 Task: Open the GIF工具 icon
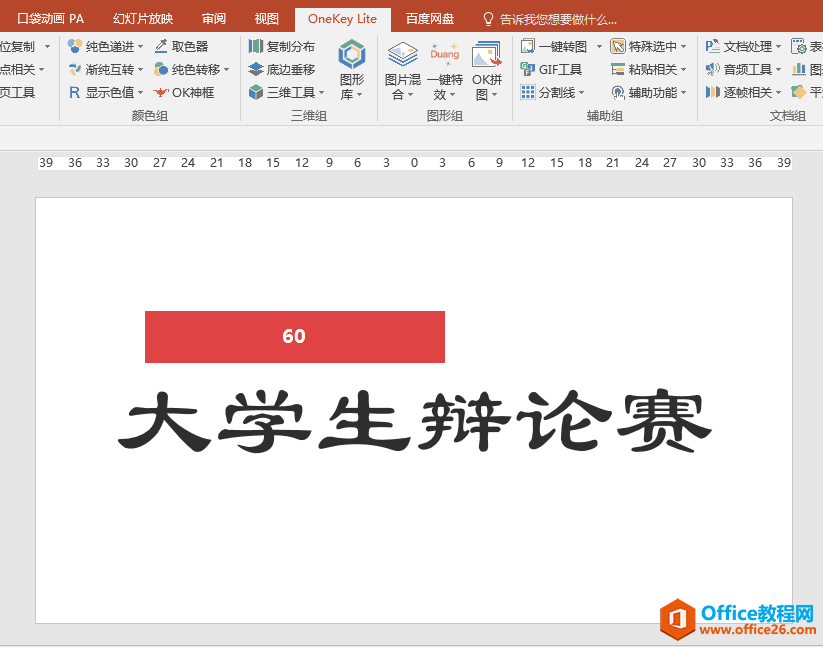tap(527, 69)
